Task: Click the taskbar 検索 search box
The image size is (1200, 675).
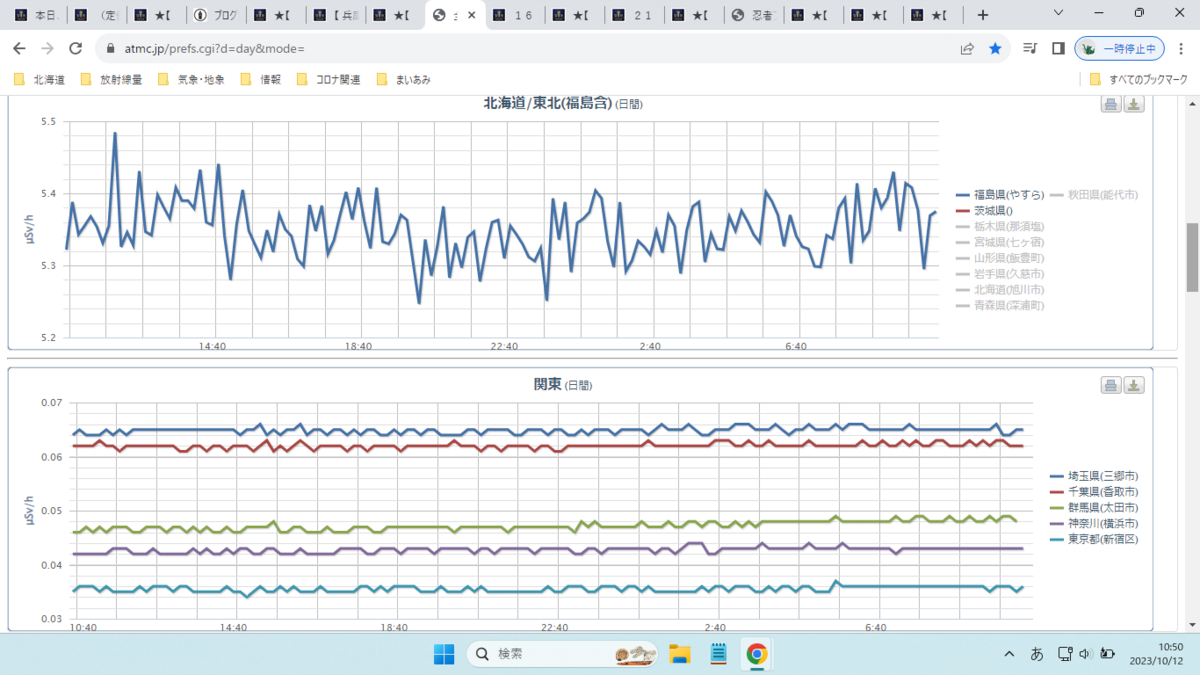Action: 562,654
